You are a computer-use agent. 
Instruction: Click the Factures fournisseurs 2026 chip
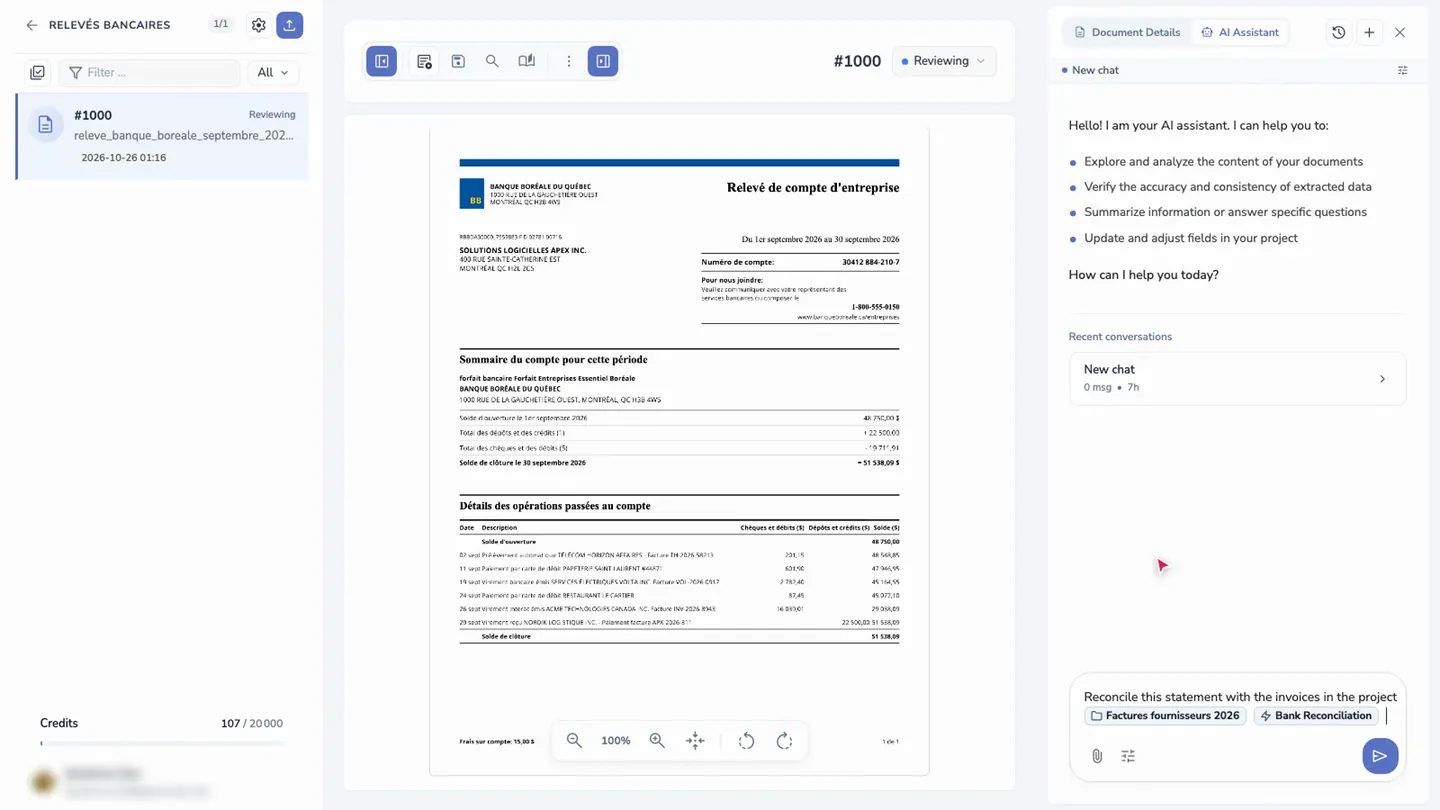coord(1165,716)
